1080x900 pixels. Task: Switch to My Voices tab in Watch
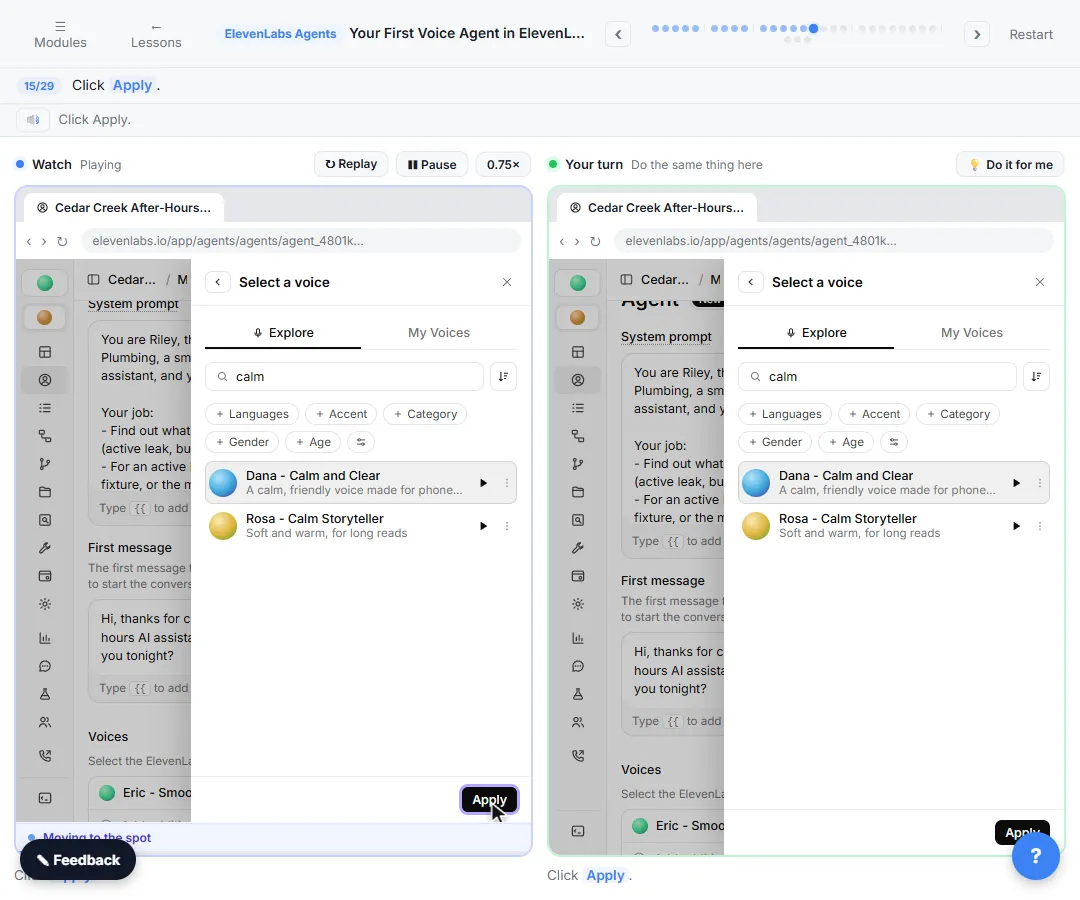(x=439, y=333)
